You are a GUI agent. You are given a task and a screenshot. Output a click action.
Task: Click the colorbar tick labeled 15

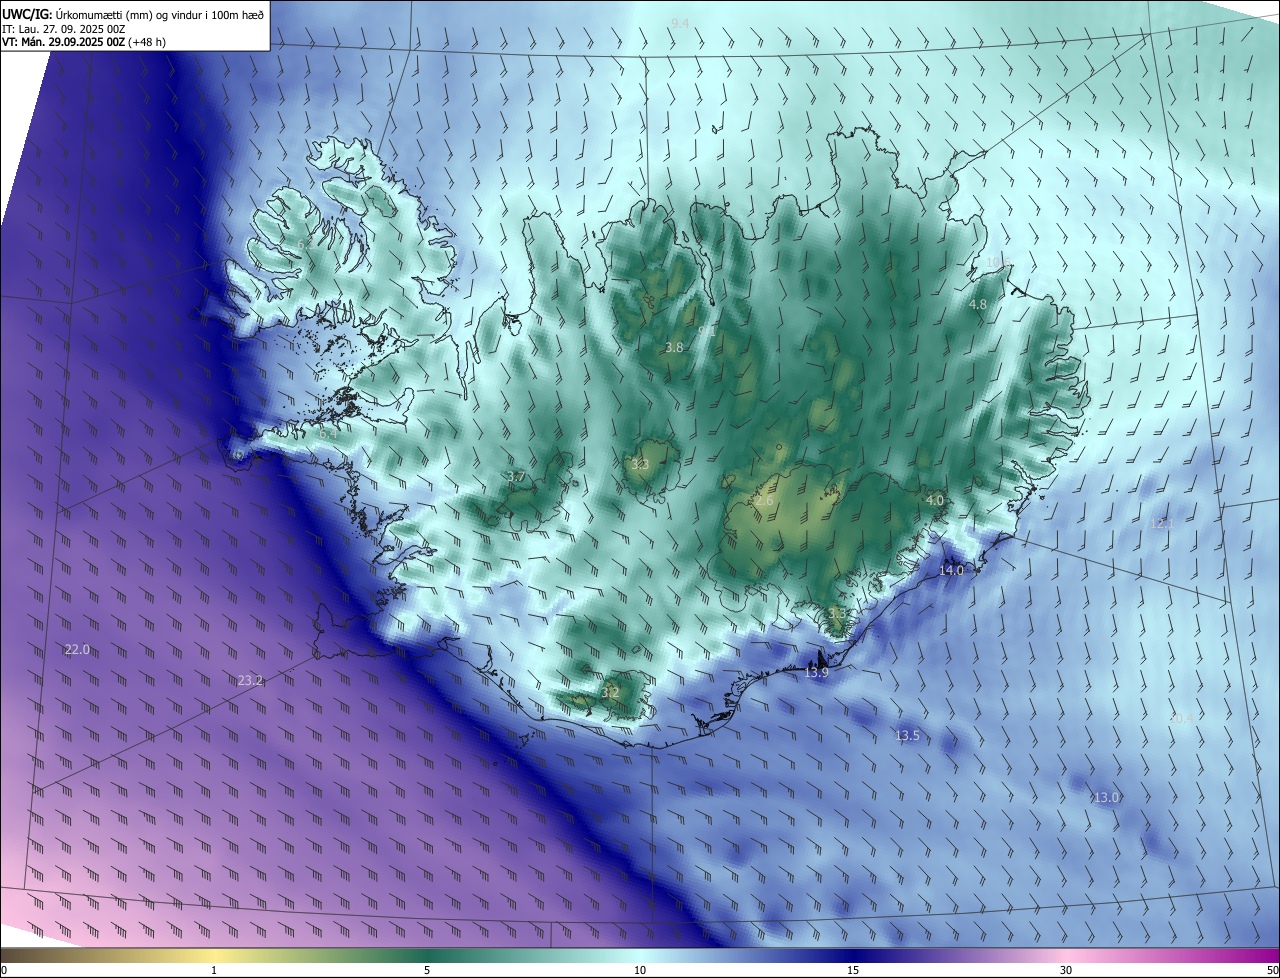(853, 970)
